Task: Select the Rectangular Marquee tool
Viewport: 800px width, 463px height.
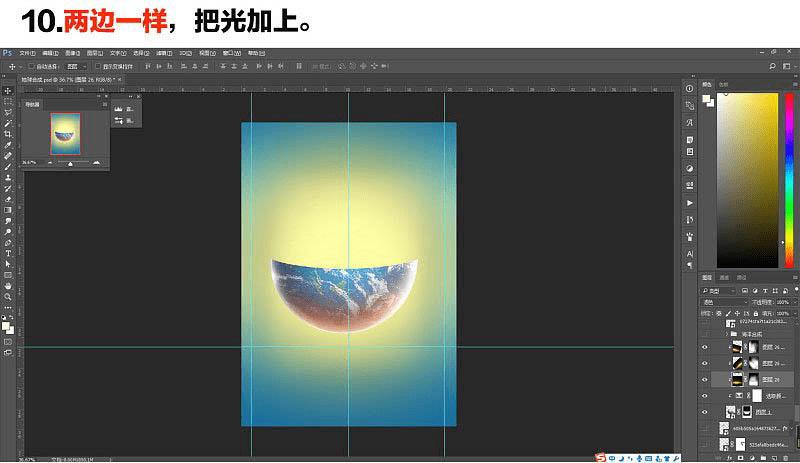Action: (x=8, y=102)
